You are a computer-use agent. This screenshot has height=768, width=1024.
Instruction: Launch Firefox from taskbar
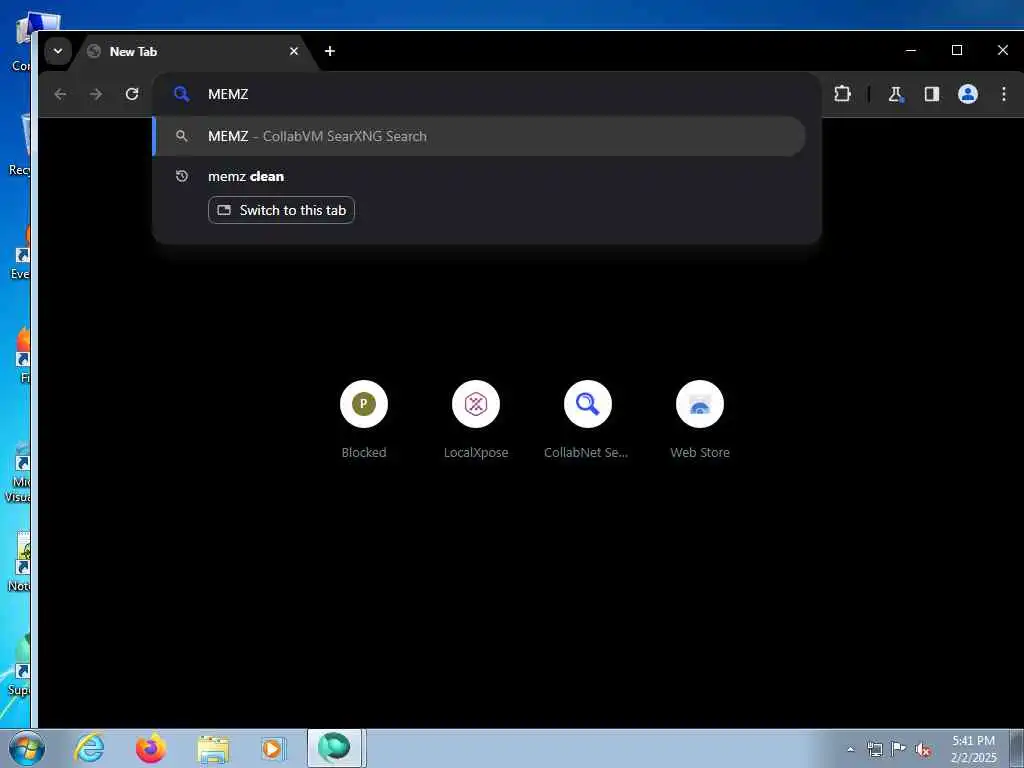151,748
